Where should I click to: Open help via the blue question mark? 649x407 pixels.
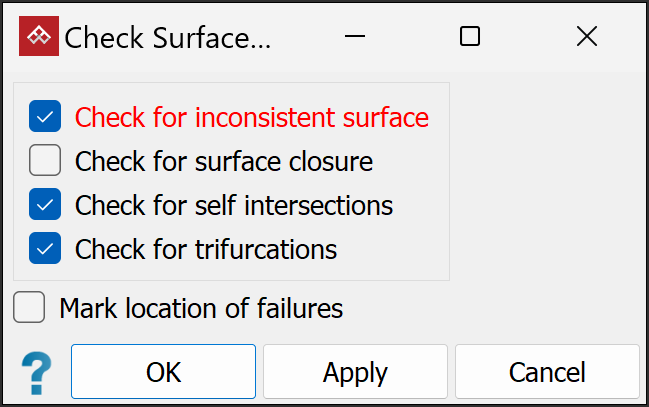pos(36,373)
